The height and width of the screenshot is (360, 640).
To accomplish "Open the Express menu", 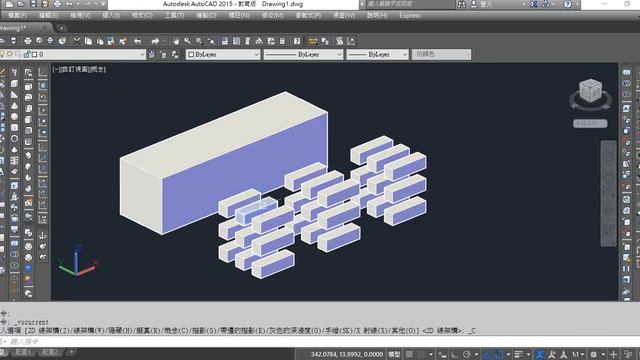I will click(x=410, y=16).
